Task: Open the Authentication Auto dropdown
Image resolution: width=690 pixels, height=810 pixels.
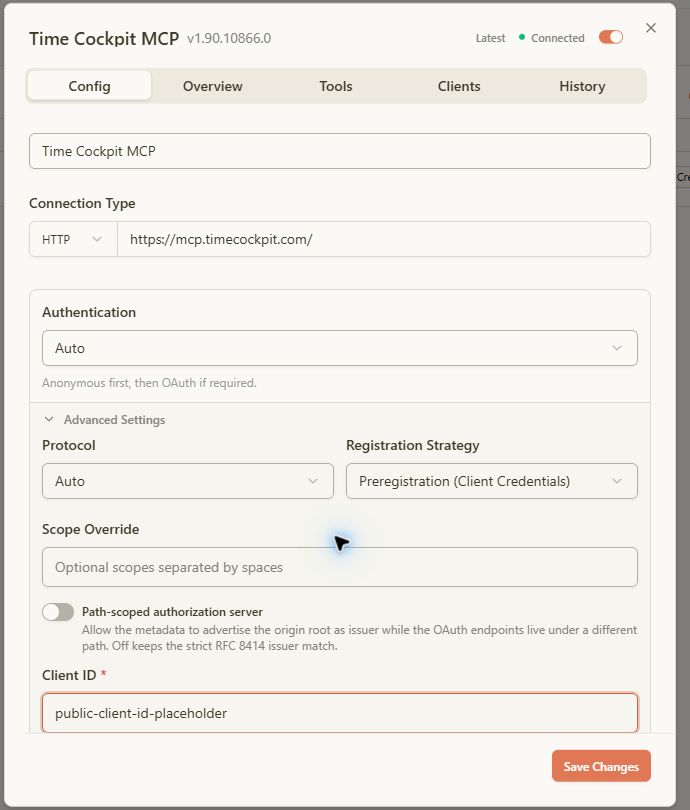Action: (340, 348)
